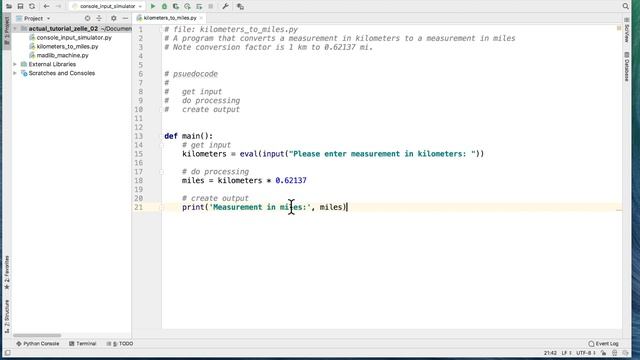Toggle the Project side tab
Screen dimensions: 640x360
7,31
